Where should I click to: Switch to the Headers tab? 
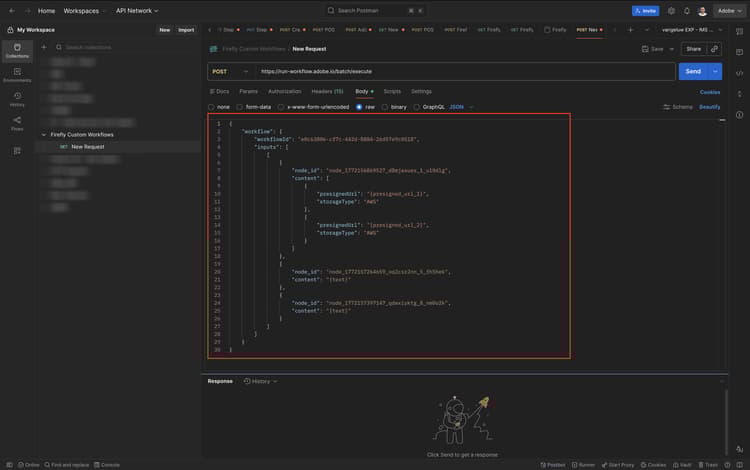coord(327,91)
